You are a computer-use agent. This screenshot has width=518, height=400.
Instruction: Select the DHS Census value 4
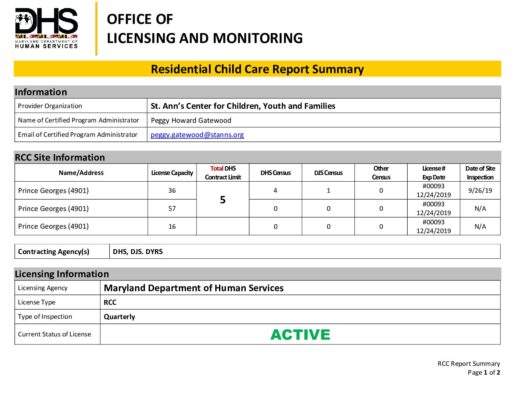click(x=275, y=191)
